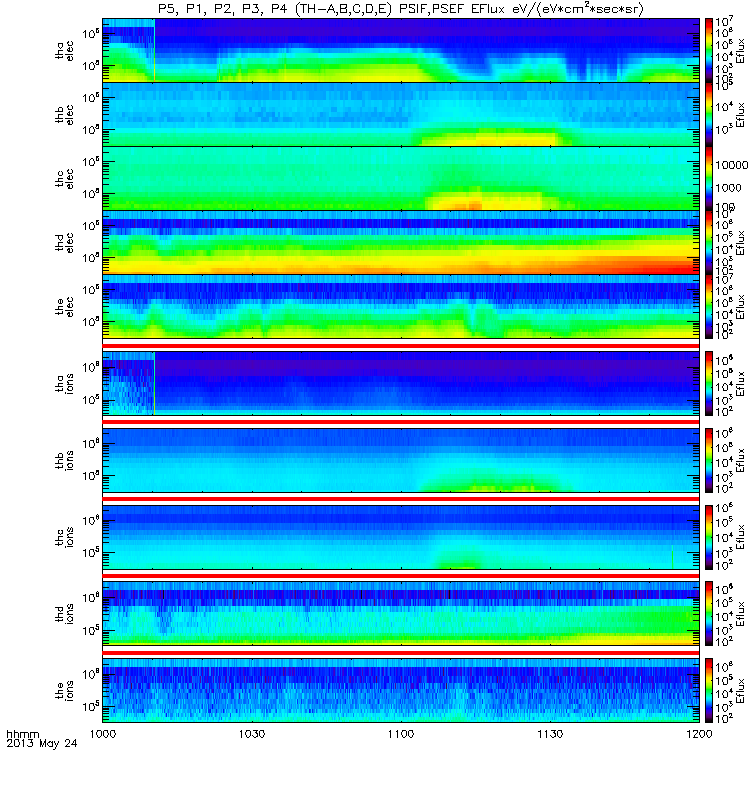Viewport: 750px width, 800px height.
Task: Click the thc ions spectrogram panel
Action: click(401, 537)
